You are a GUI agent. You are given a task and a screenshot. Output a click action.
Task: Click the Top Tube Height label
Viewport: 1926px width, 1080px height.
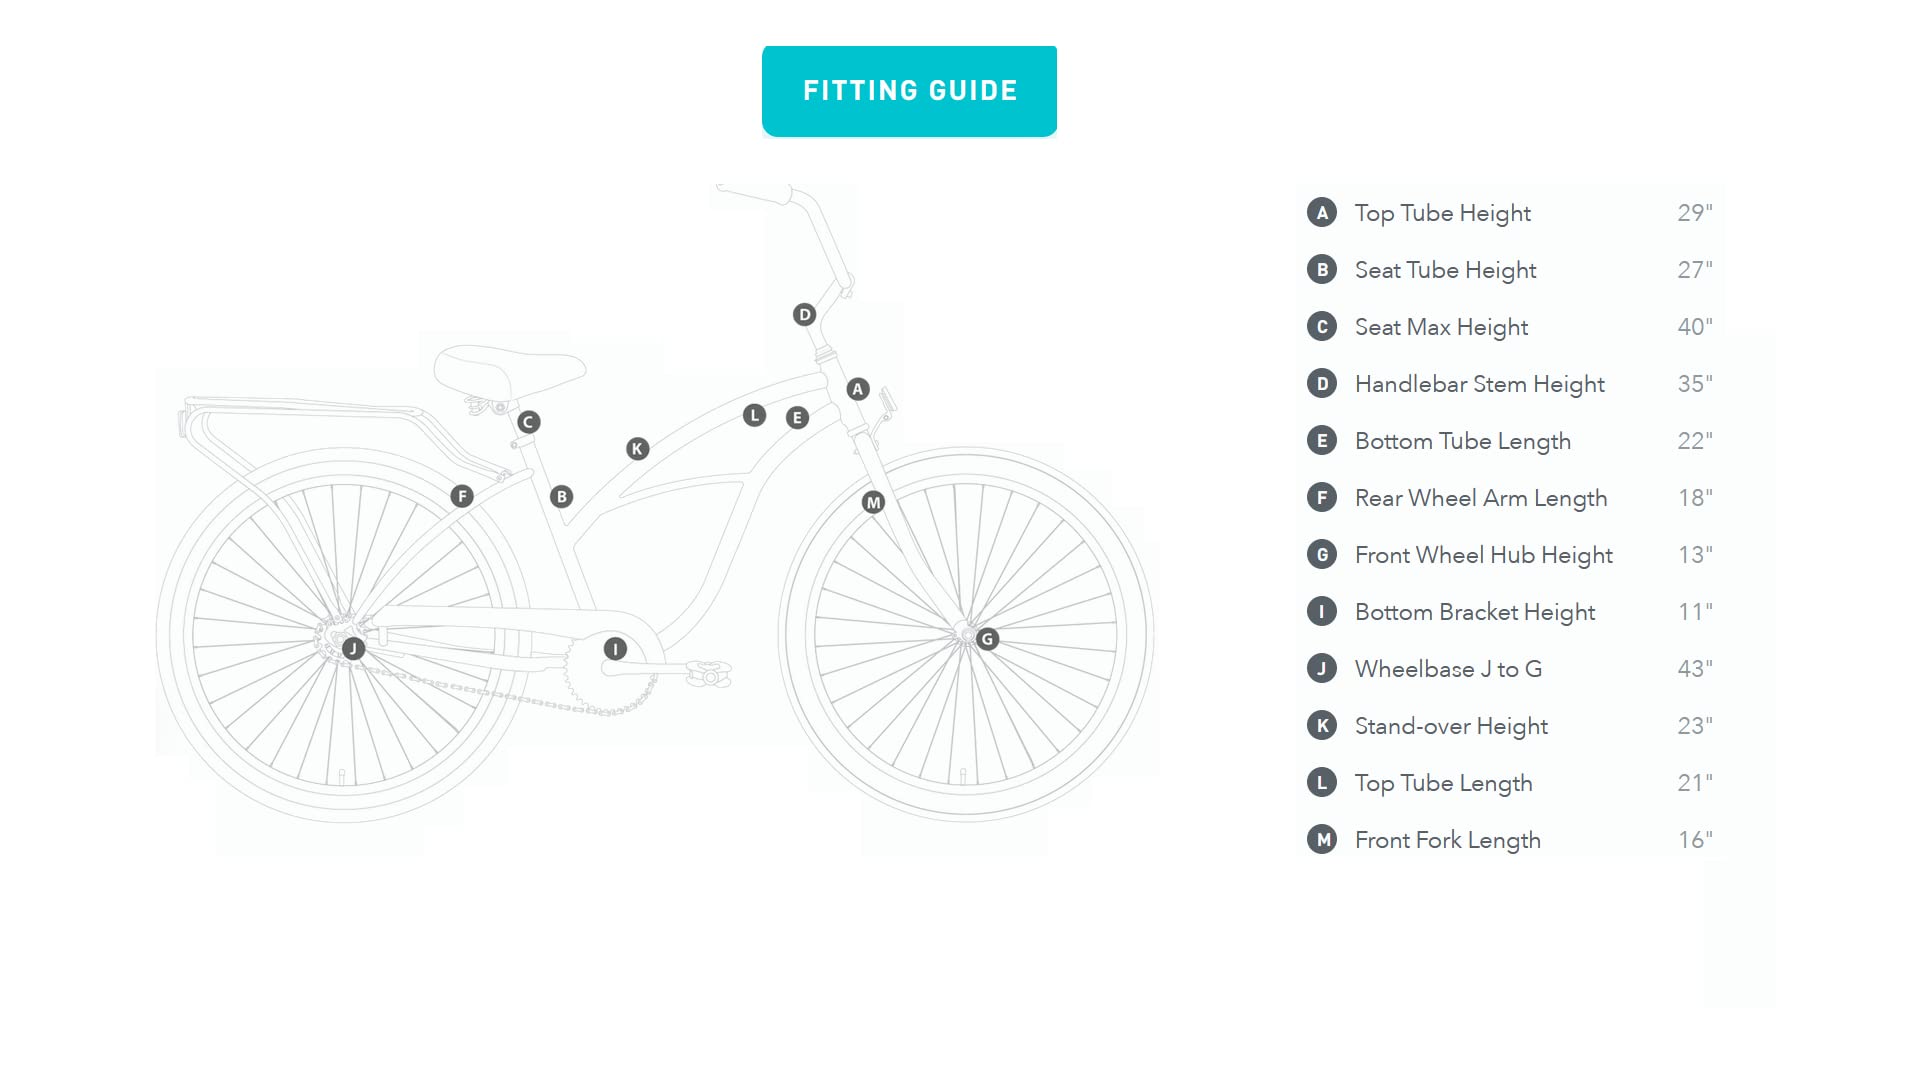pyautogui.click(x=1442, y=213)
